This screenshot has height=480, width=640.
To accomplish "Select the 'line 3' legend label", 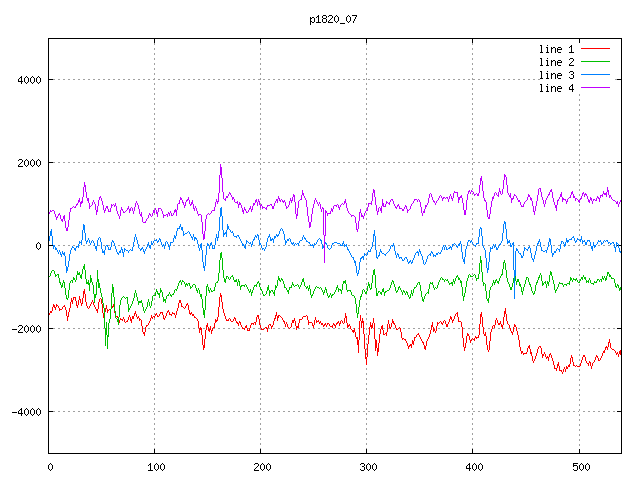I will tap(556, 75).
